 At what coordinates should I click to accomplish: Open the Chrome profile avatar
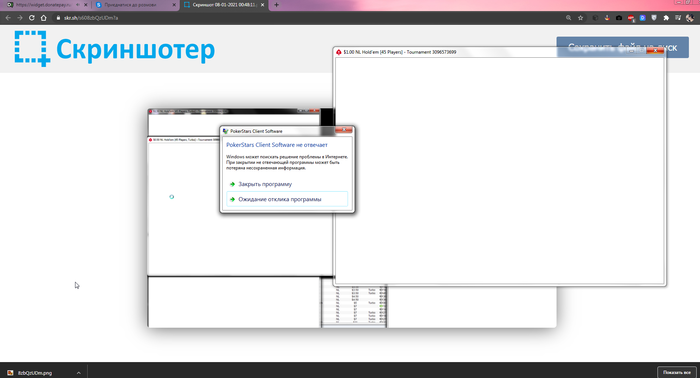[690, 18]
